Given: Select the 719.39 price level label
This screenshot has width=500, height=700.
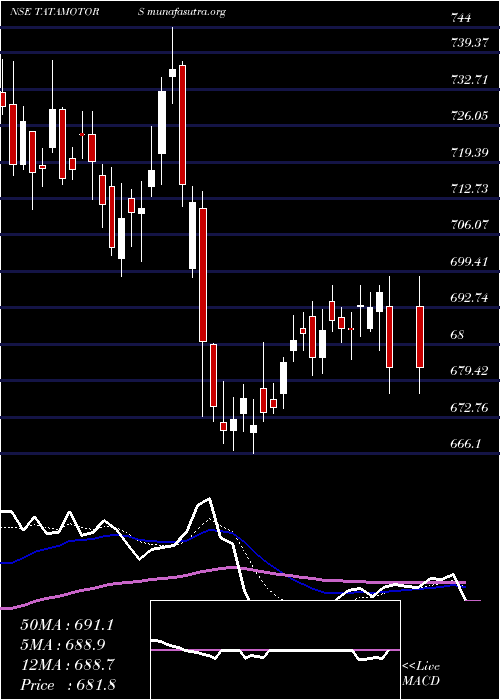Looking at the screenshot, I should 469,153.
